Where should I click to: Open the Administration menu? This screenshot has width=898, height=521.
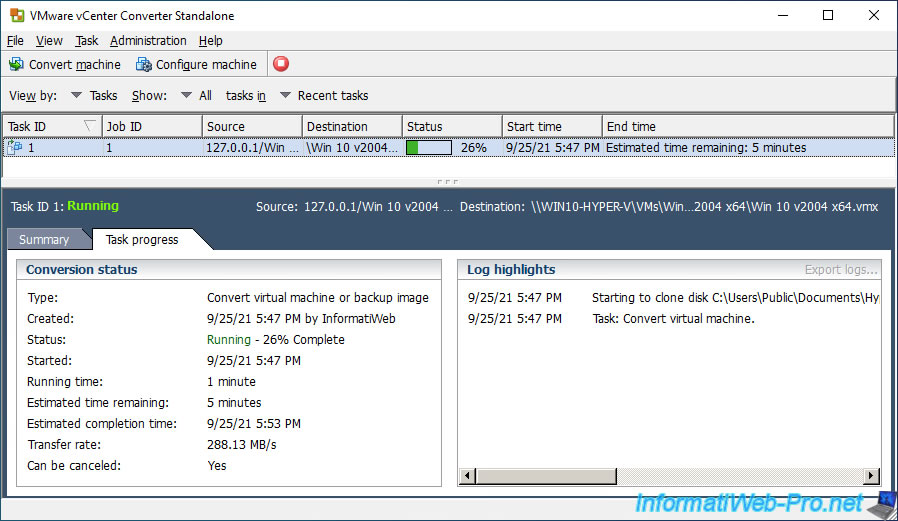click(148, 41)
